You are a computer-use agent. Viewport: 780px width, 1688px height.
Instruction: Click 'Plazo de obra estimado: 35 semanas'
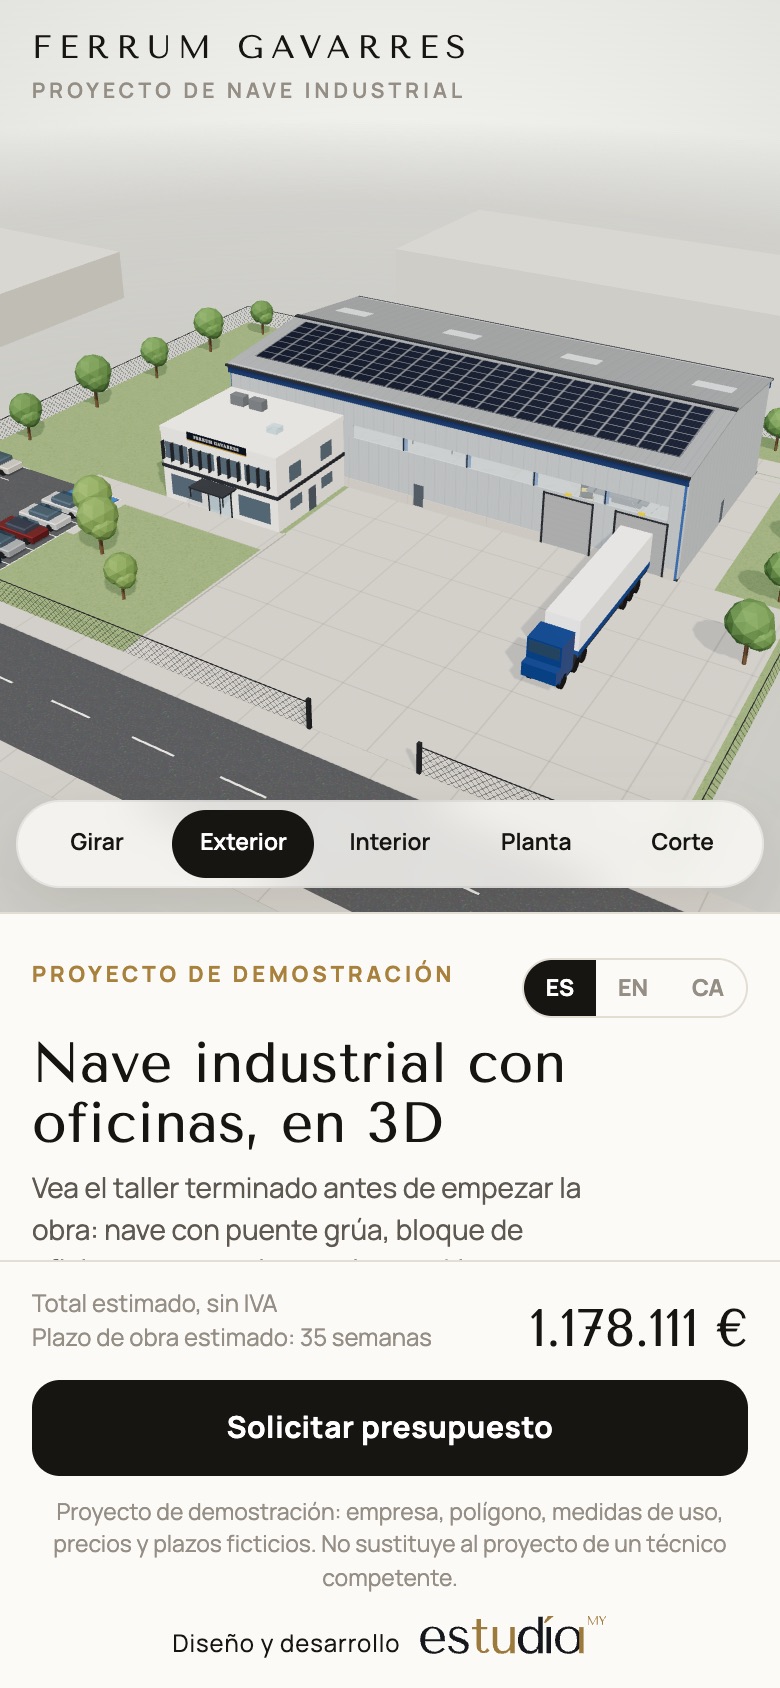232,1338
